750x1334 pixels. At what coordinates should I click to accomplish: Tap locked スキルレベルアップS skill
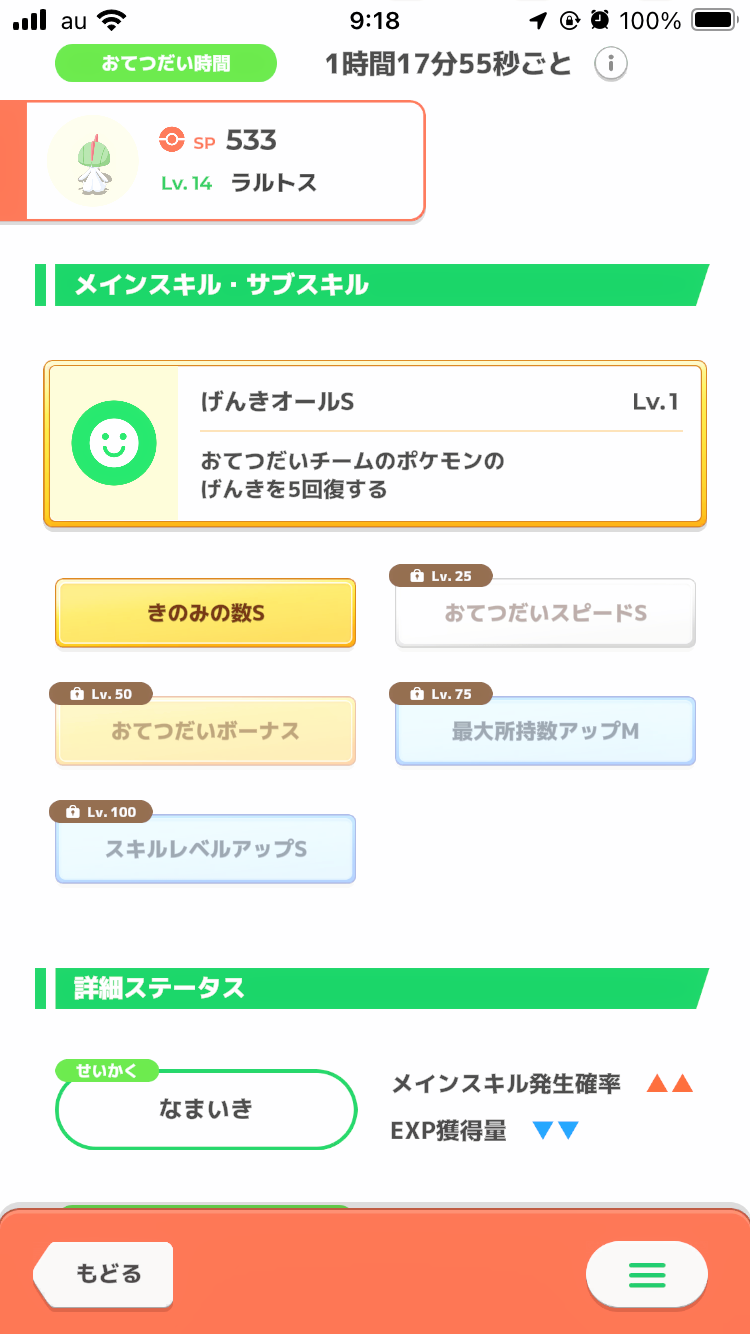[205, 849]
